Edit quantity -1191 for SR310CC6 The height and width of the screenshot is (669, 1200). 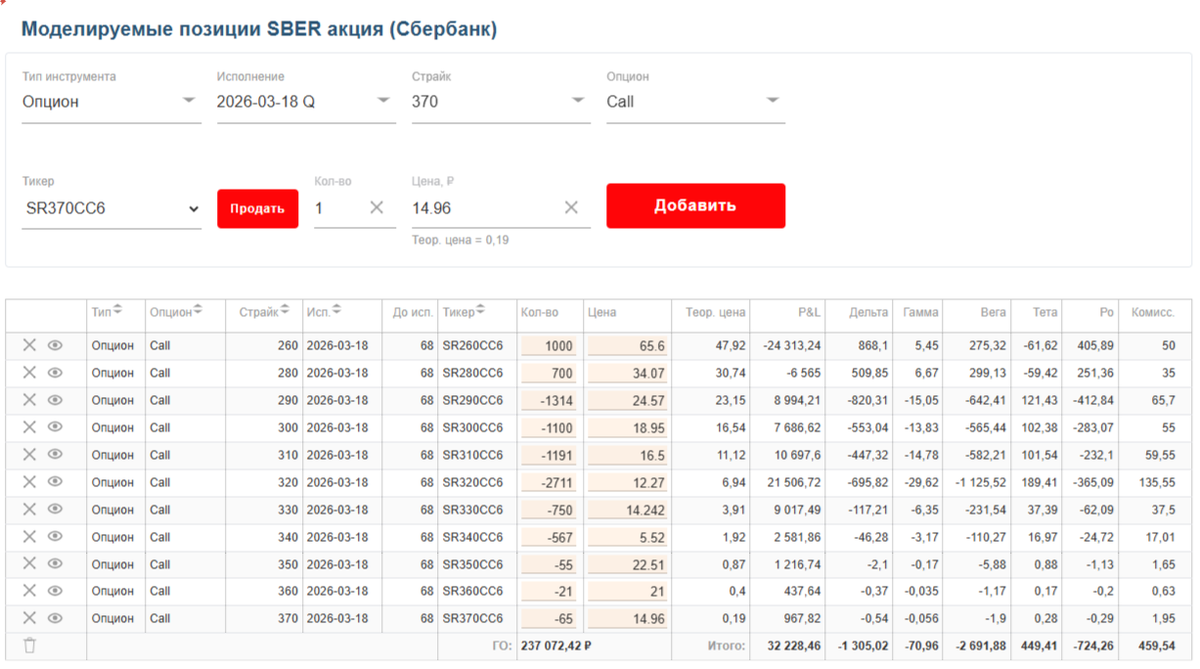(549, 454)
